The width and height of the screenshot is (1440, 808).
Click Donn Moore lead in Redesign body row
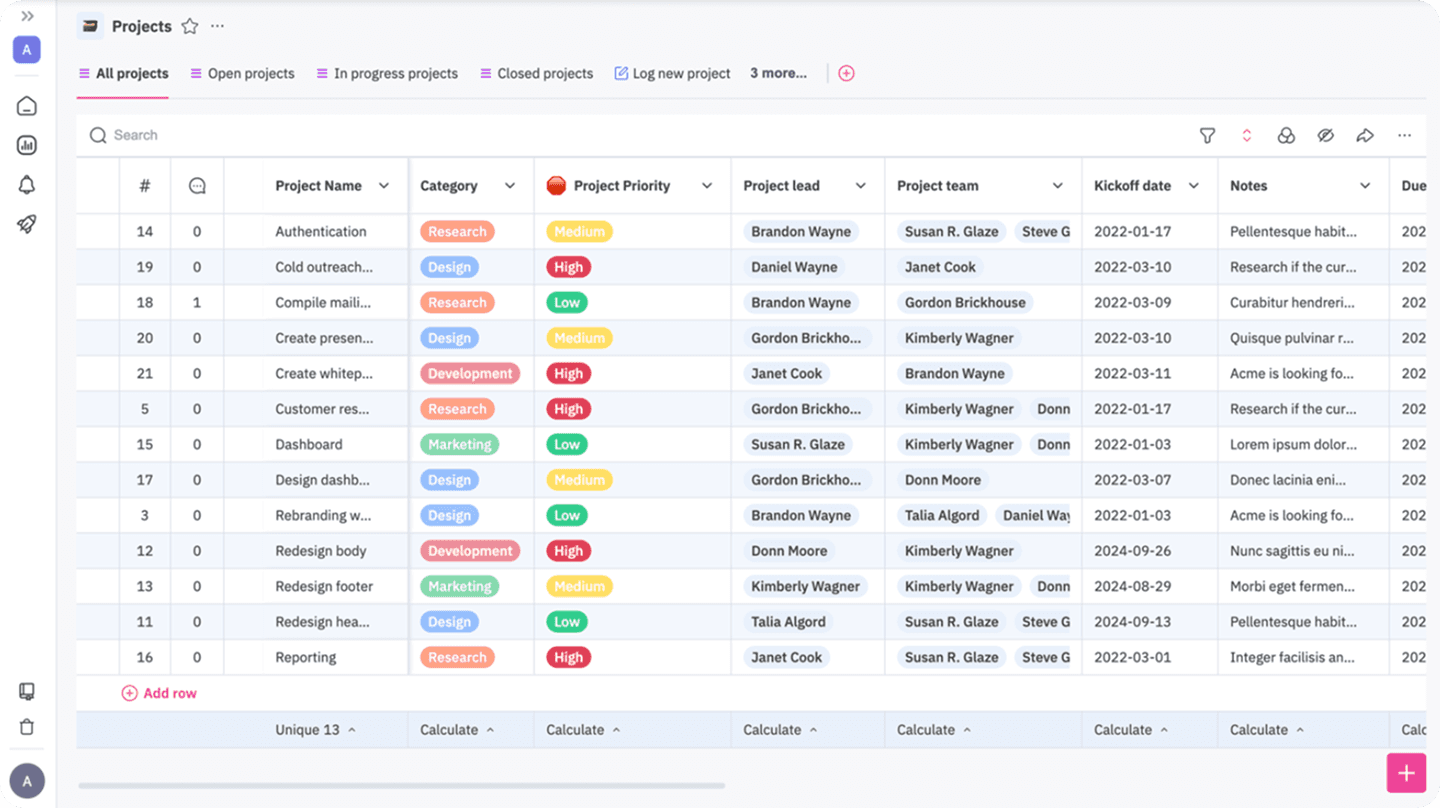[789, 551]
